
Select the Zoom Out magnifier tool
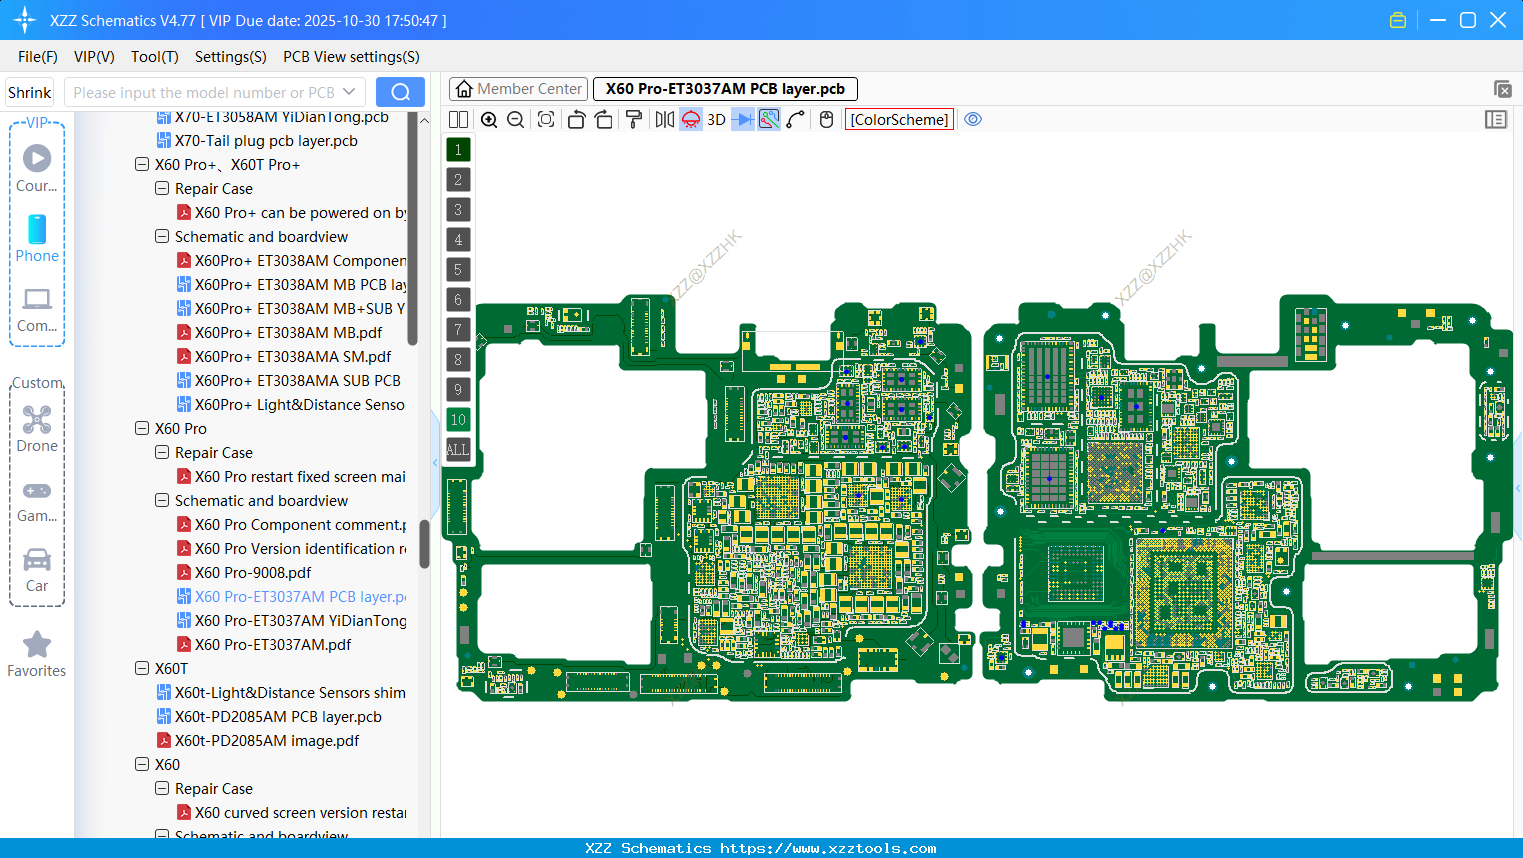tap(514, 119)
